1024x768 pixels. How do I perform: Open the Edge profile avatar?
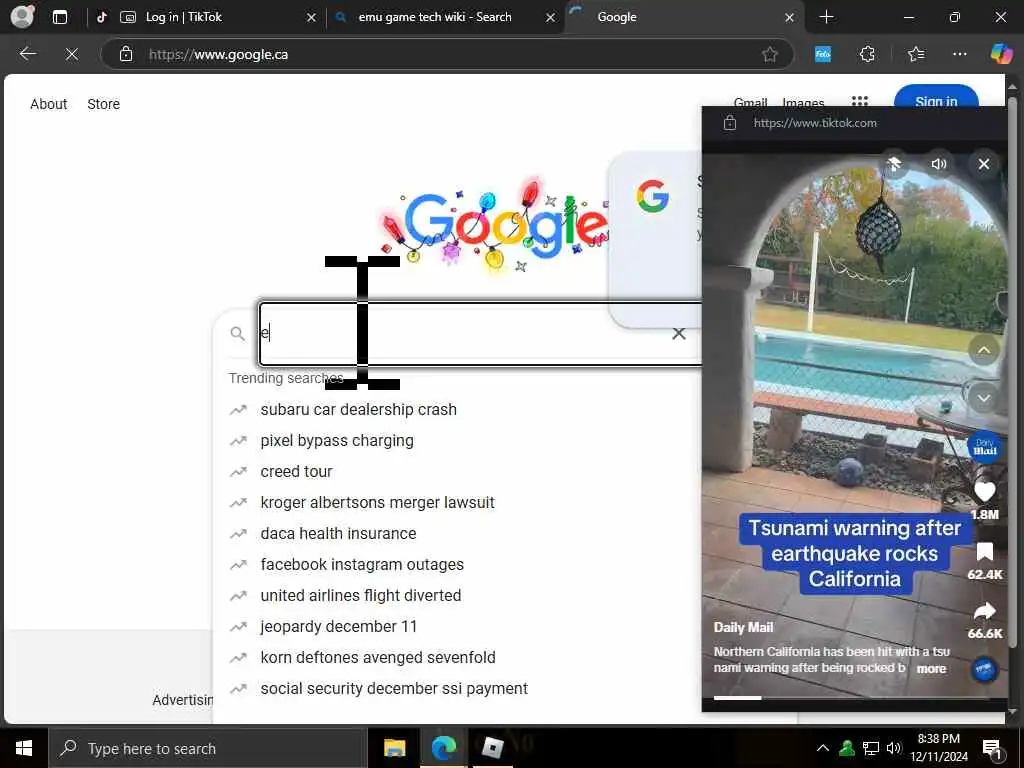point(22,16)
